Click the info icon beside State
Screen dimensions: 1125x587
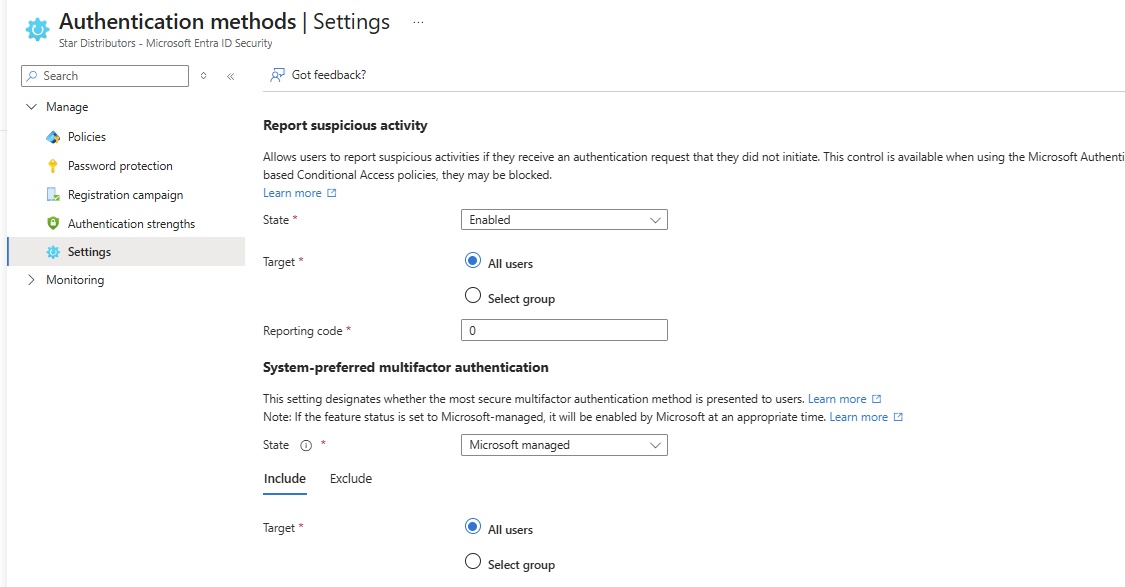click(306, 446)
